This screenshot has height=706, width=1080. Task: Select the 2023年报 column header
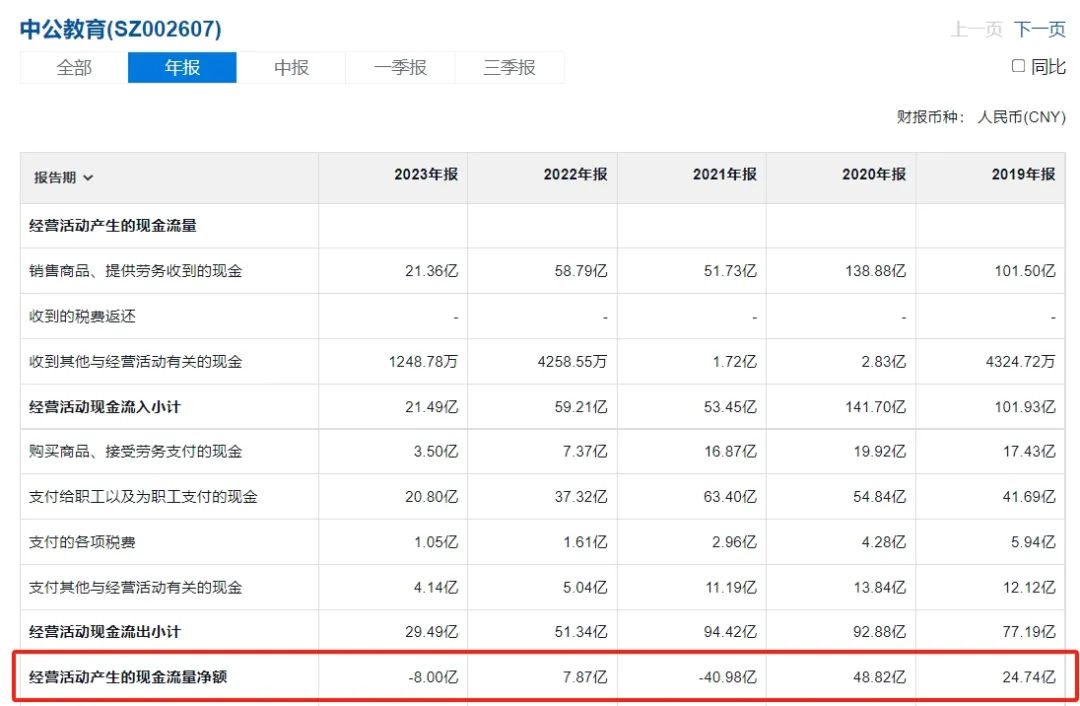click(x=426, y=175)
